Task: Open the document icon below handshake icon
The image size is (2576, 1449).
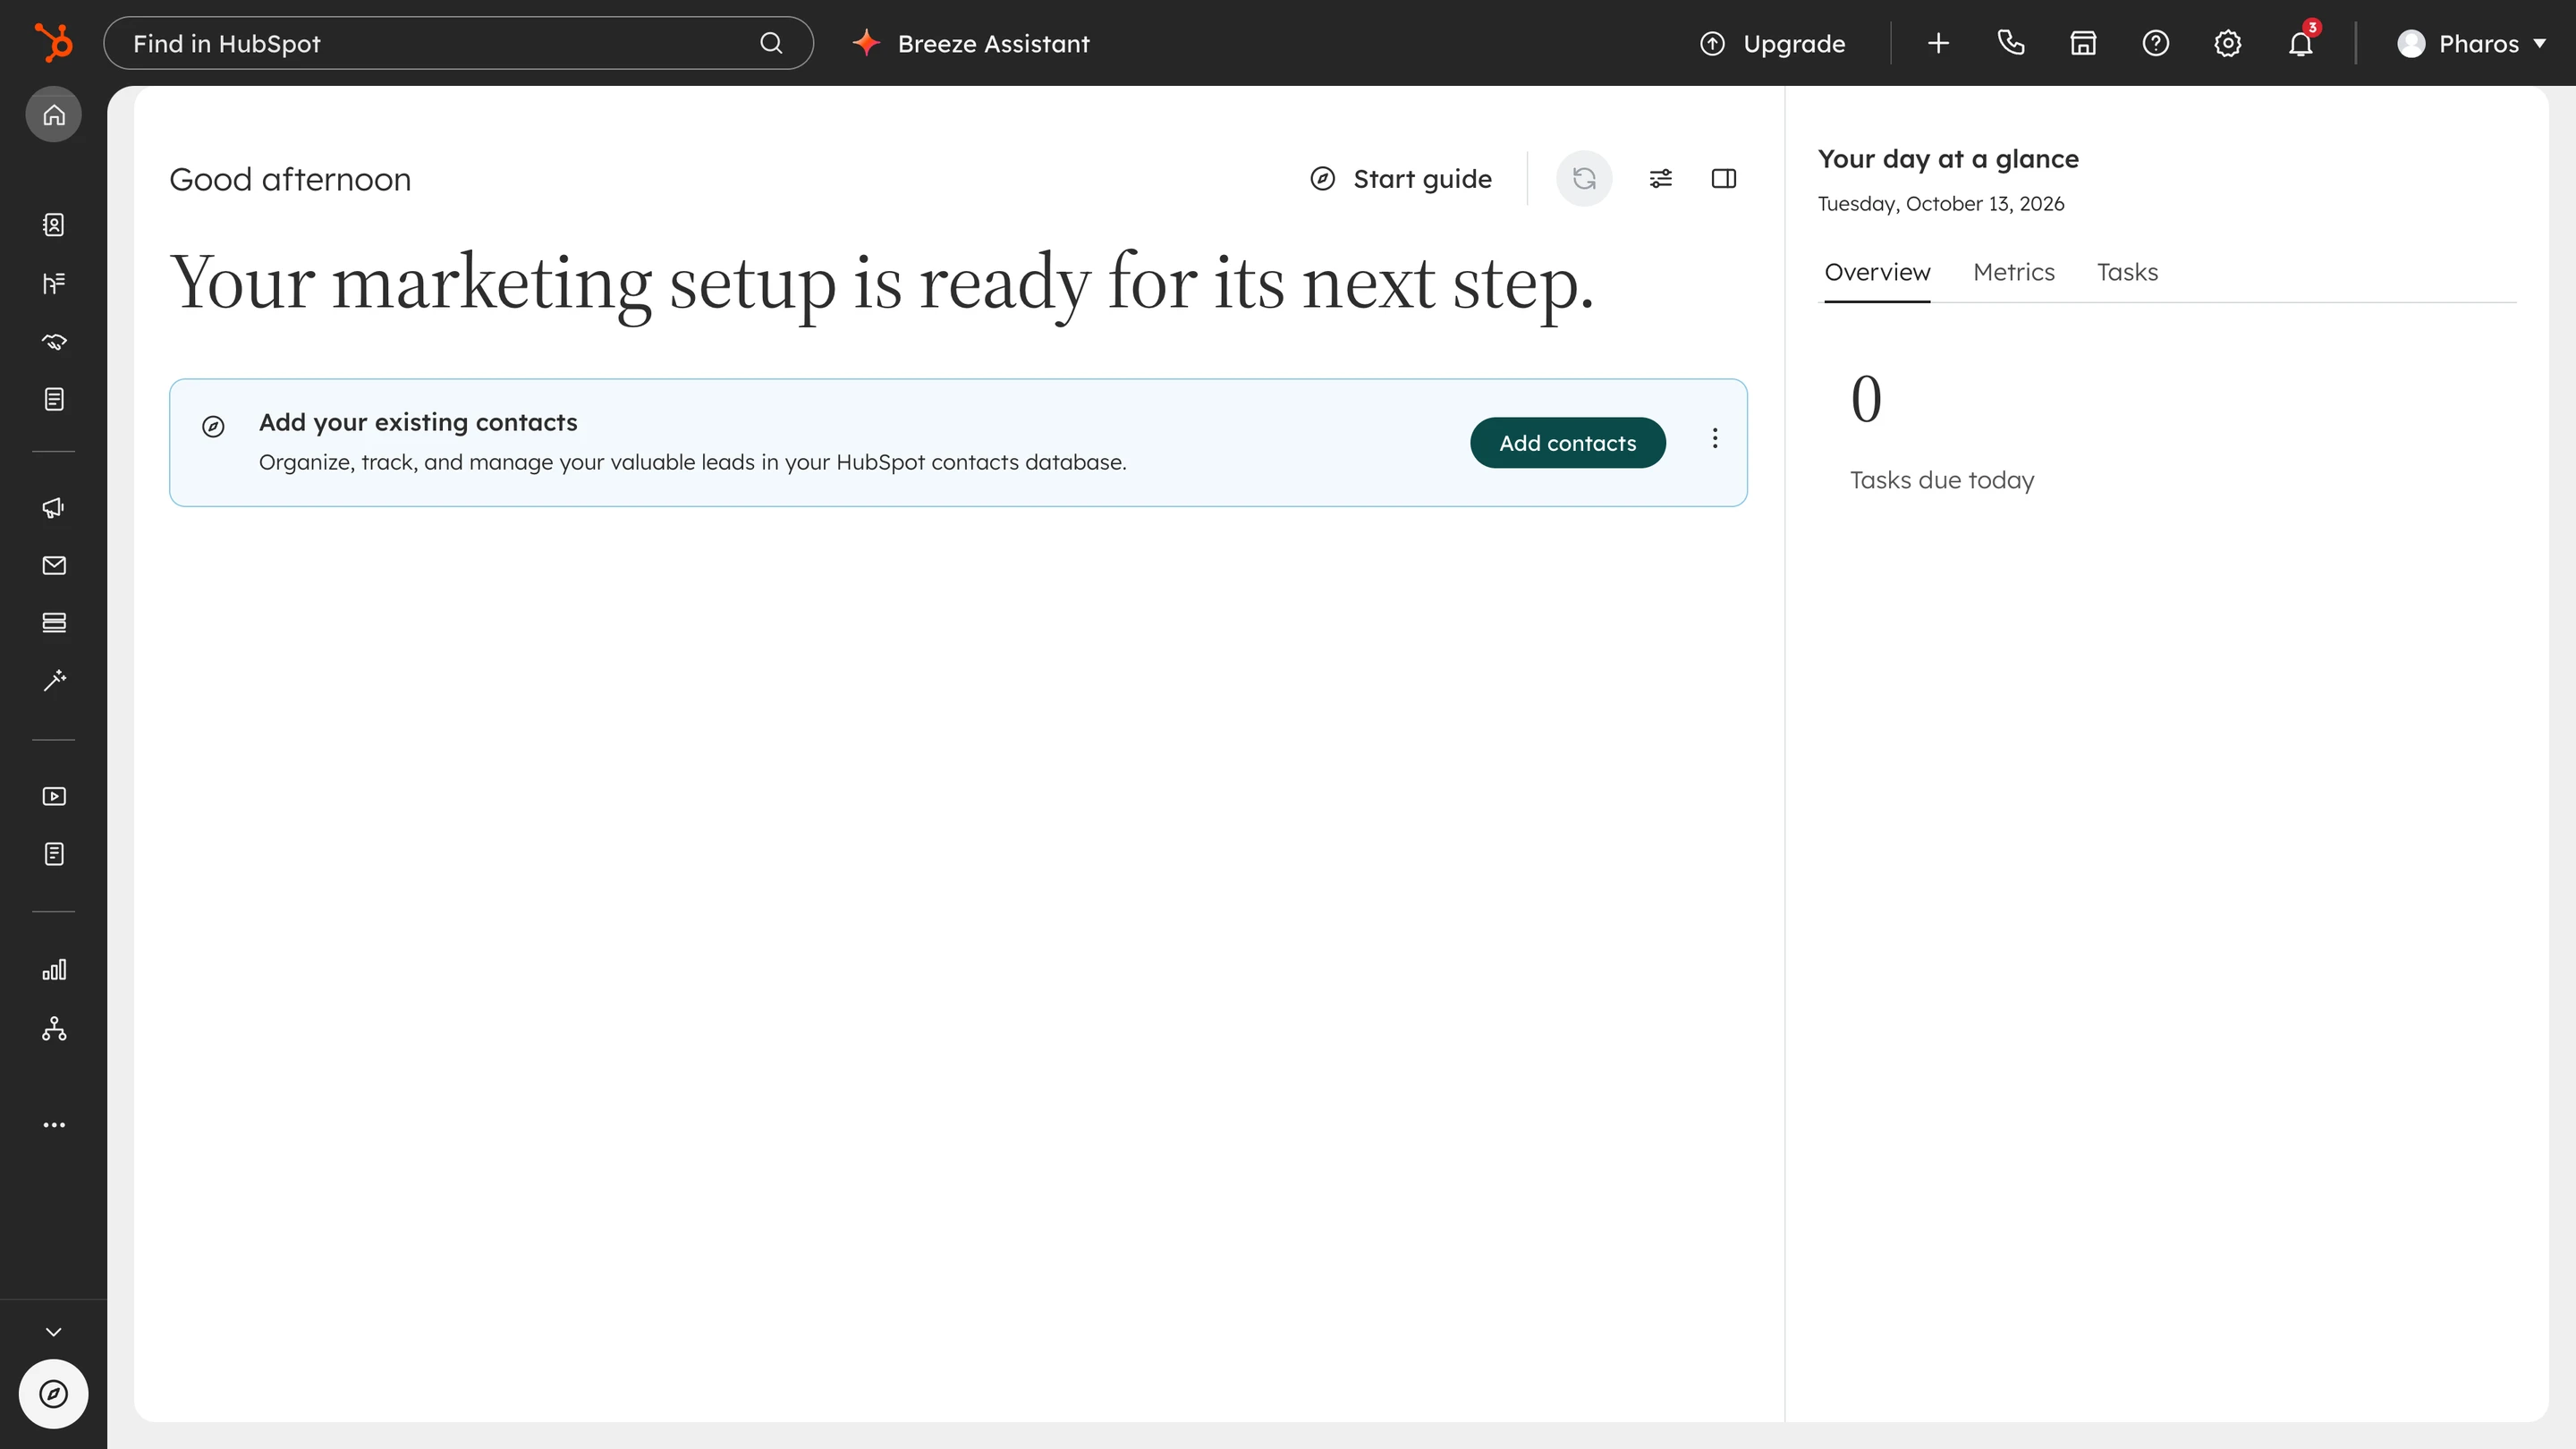Action: (54, 400)
